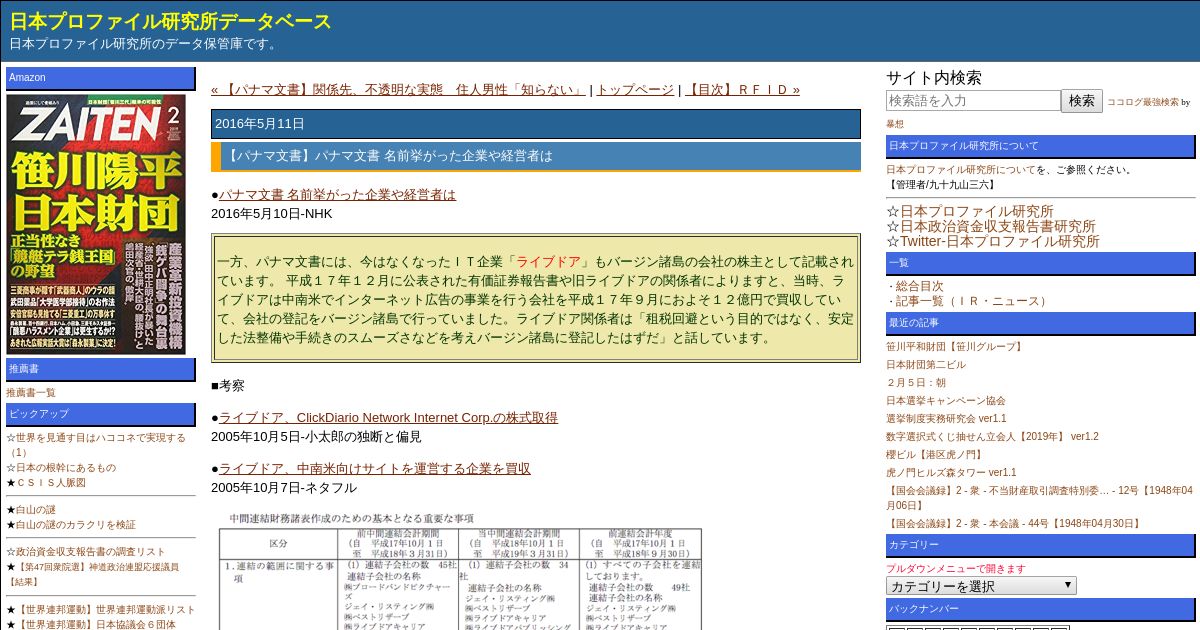Image resolution: width=1200 pixels, height=630 pixels.
Task: Open the 総合目次 link
Action: tap(919, 286)
